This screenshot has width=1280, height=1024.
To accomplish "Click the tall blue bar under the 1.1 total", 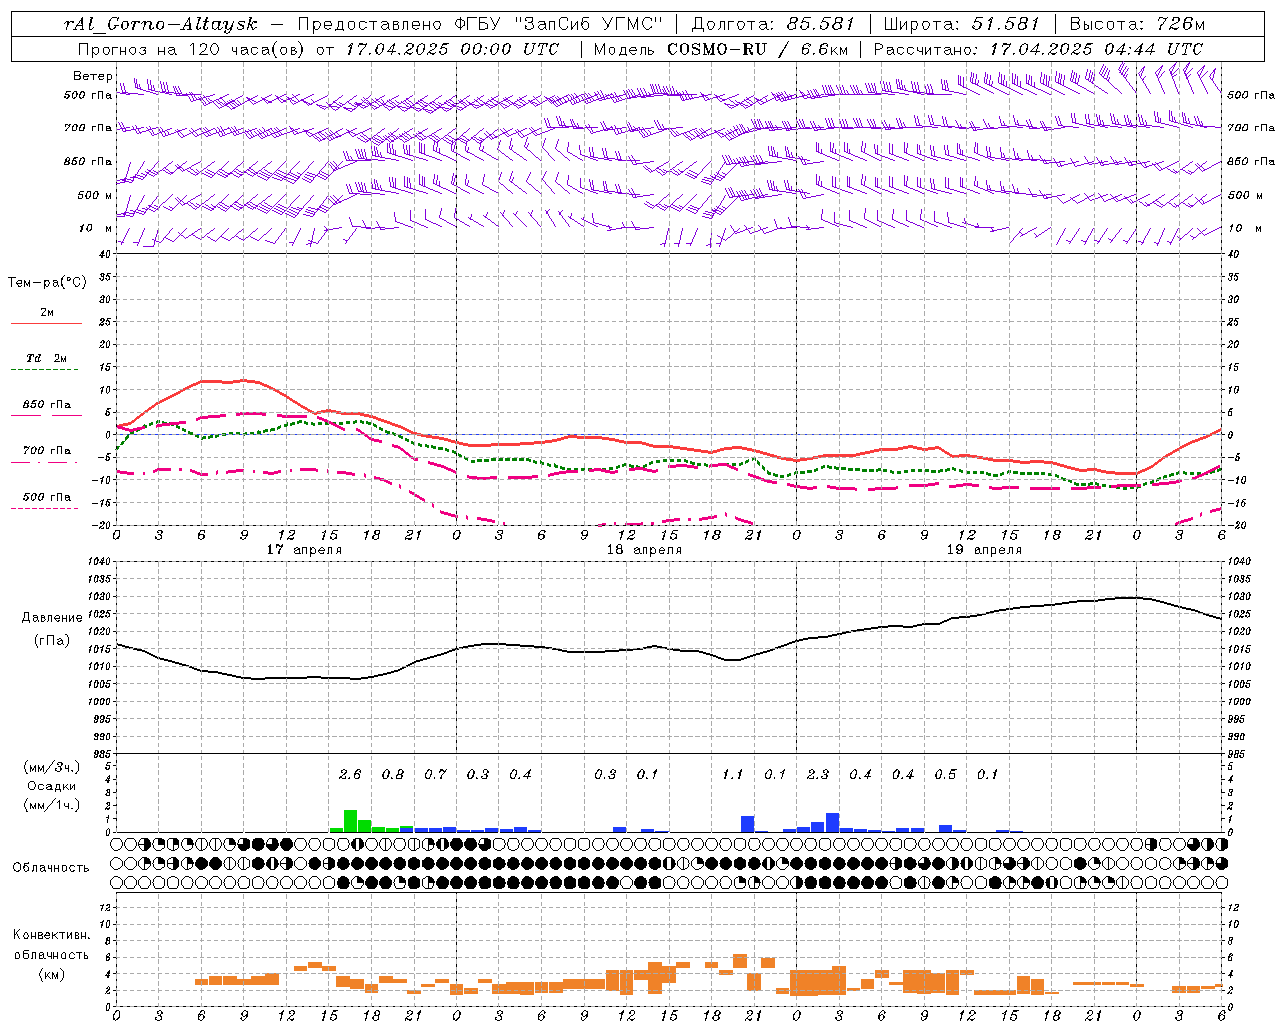I will 748,824.
